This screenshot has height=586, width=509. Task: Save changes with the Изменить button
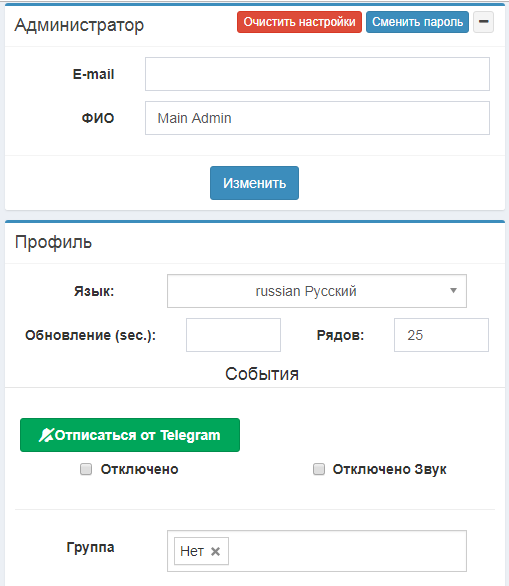pyautogui.click(x=254, y=183)
